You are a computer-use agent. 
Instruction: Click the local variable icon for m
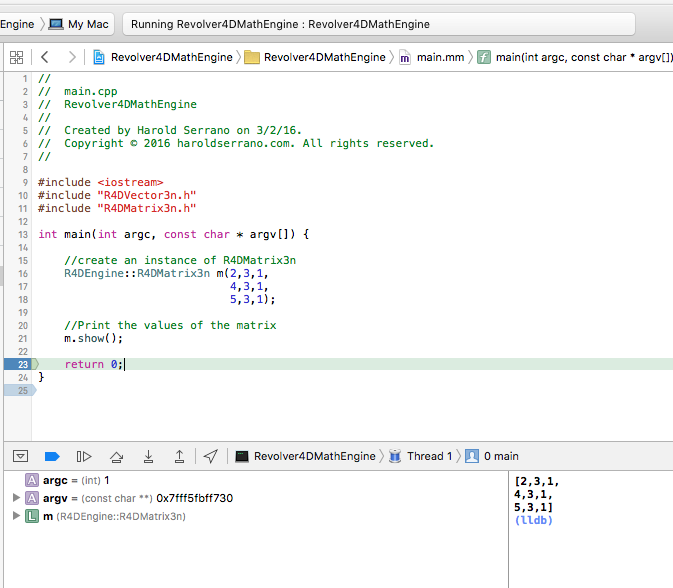tap(32, 516)
